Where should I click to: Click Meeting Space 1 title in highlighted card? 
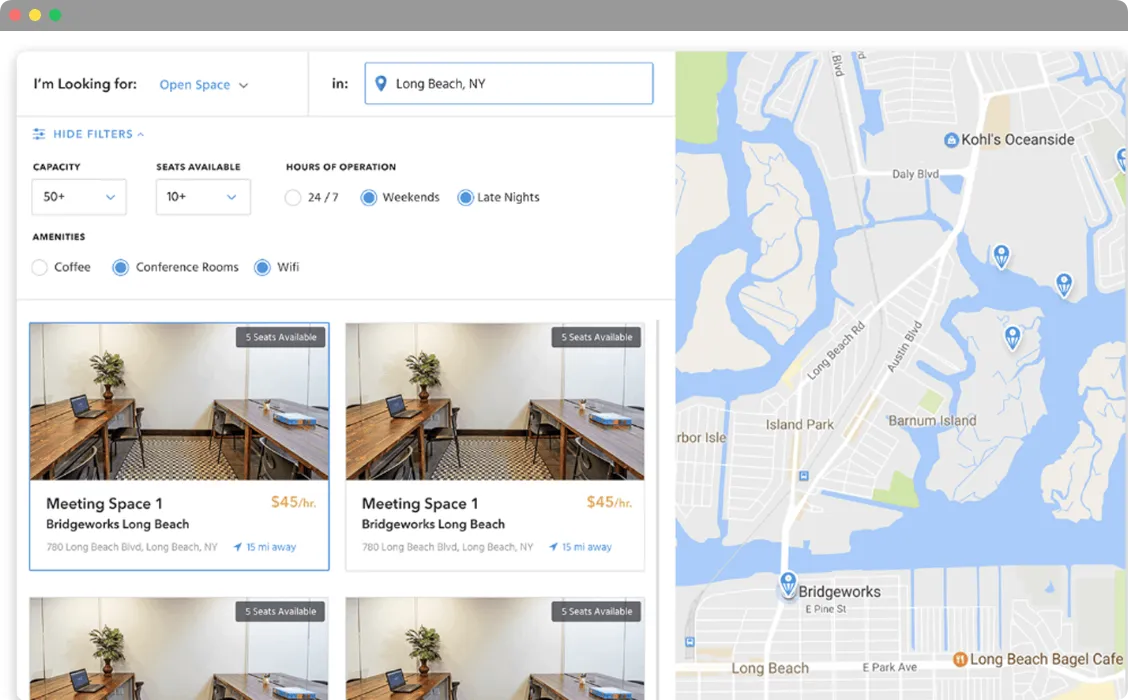point(104,504)
